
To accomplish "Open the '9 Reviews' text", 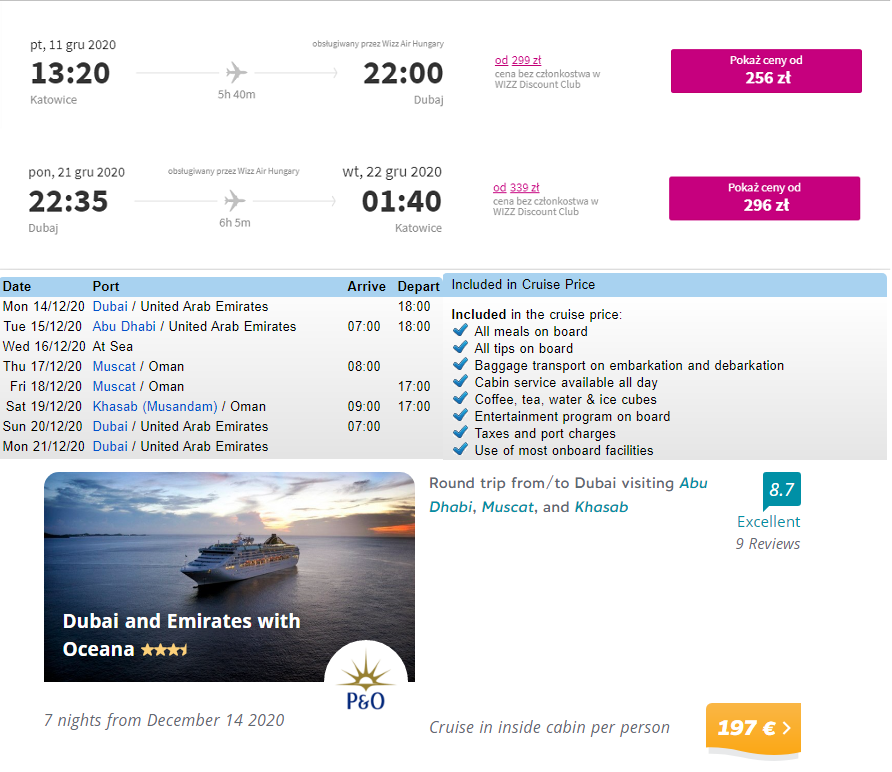I will (x=767, y=544).
